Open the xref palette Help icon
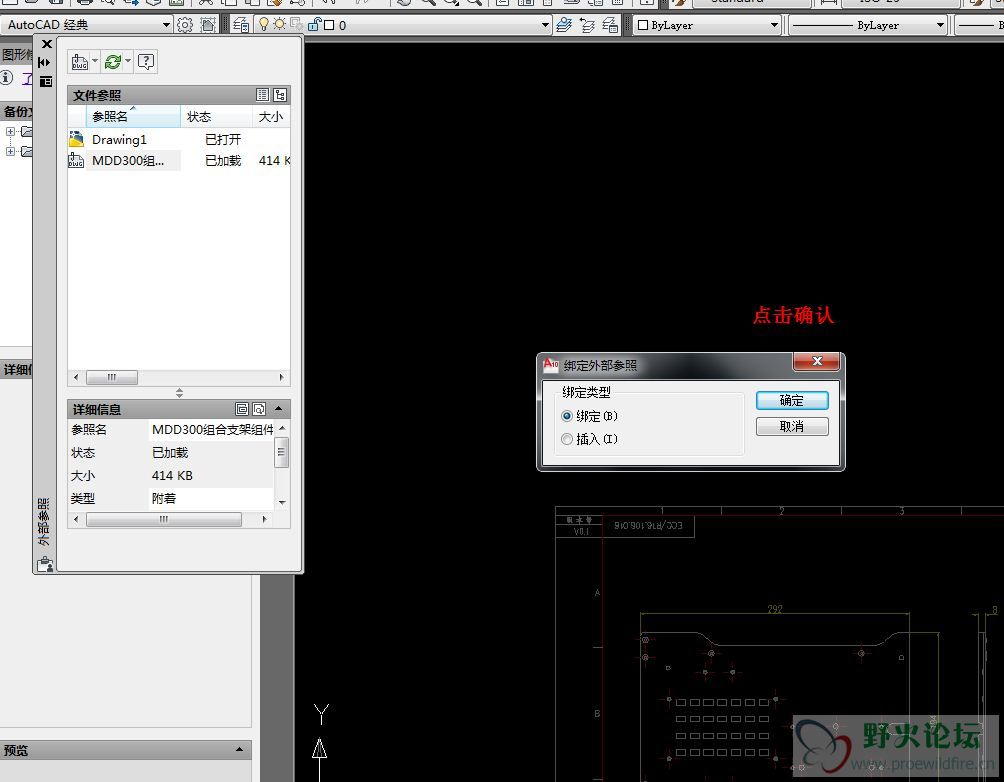 [x=146, y=61]
